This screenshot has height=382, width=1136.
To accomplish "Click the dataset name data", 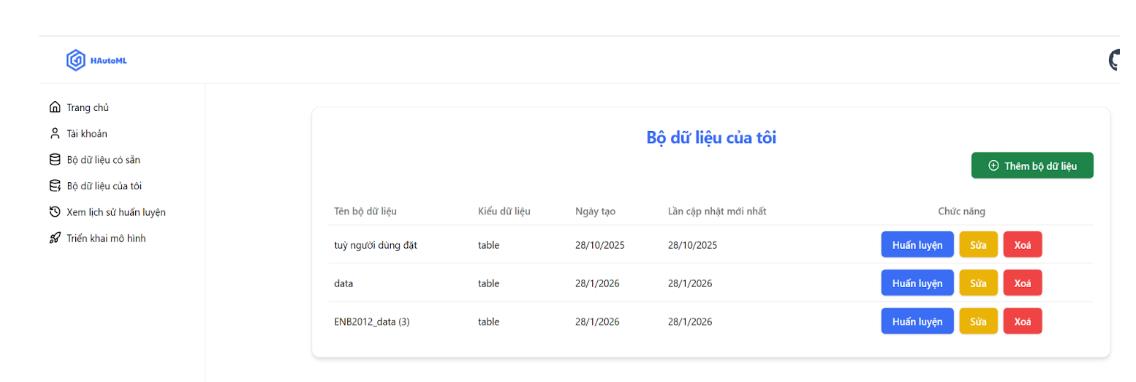I will click(343, 283).
